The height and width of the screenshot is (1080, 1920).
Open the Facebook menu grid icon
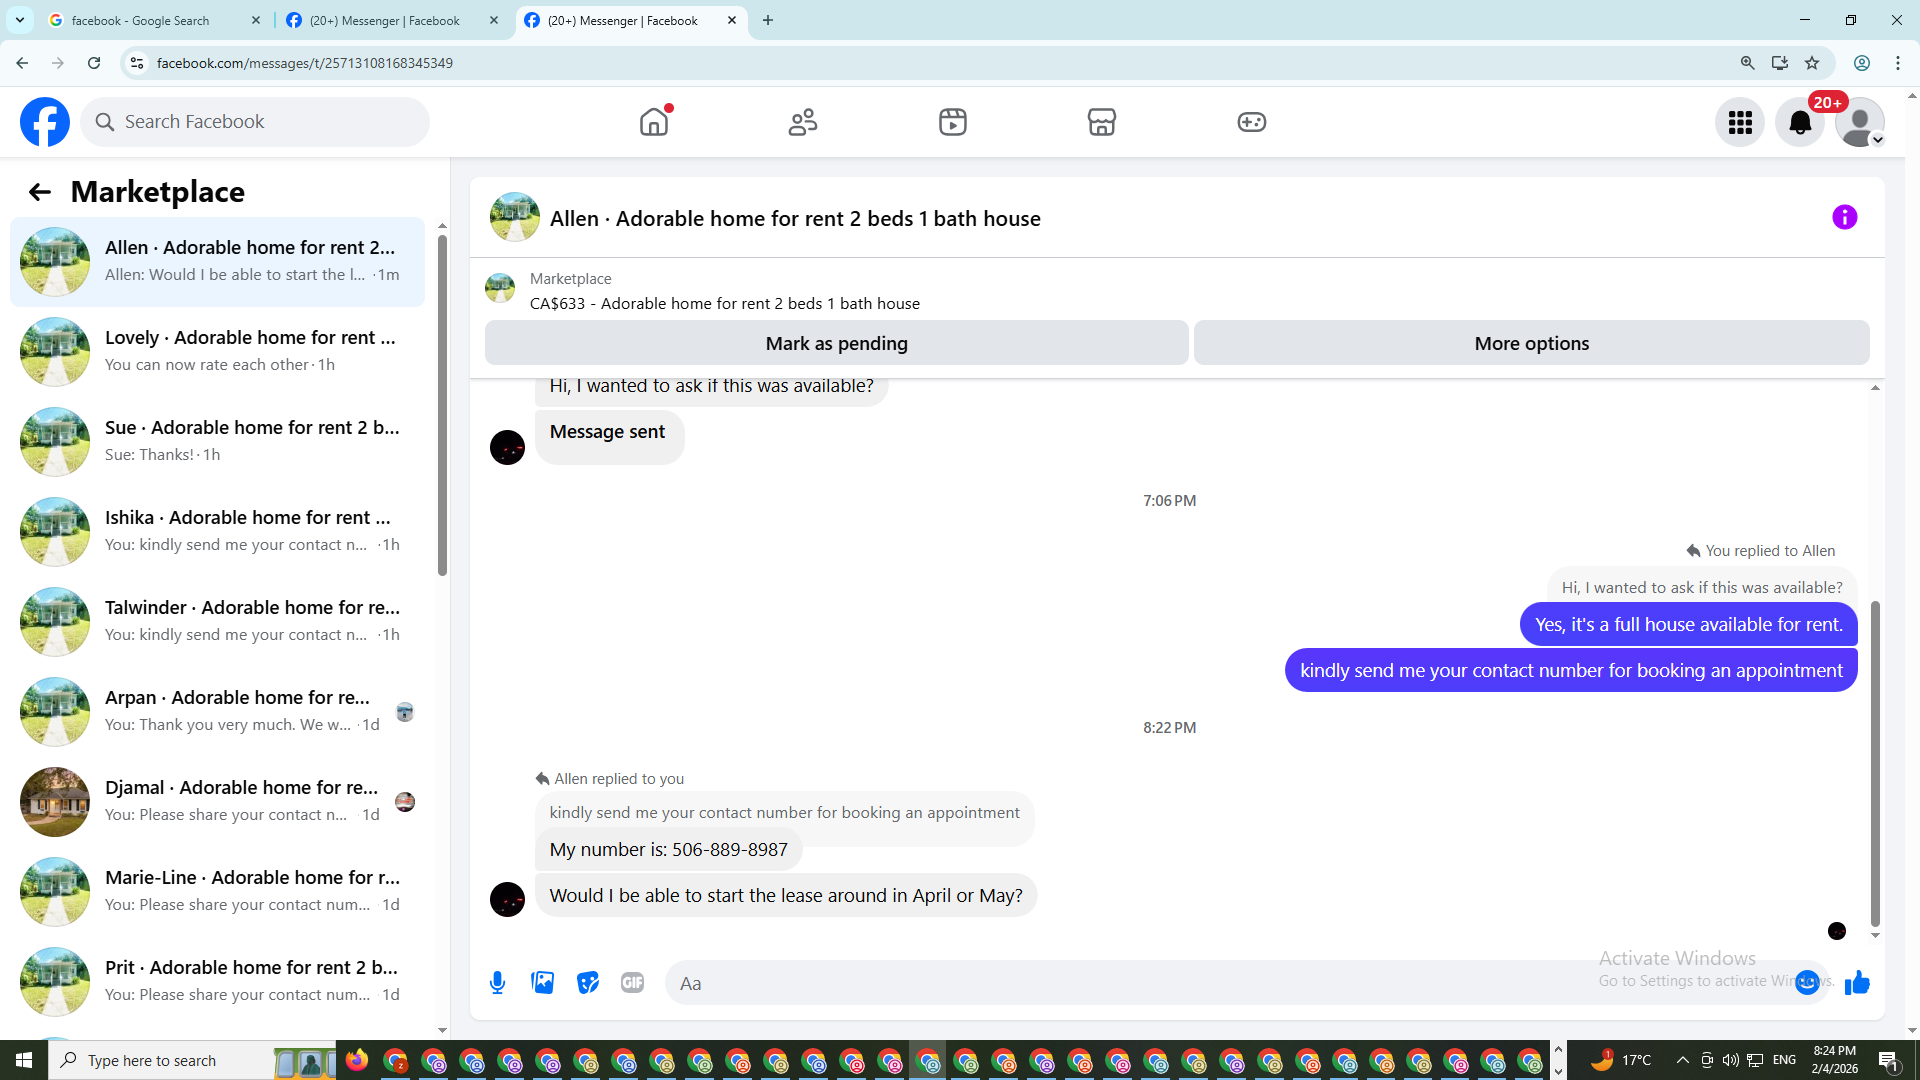[x=1740, y=122]
